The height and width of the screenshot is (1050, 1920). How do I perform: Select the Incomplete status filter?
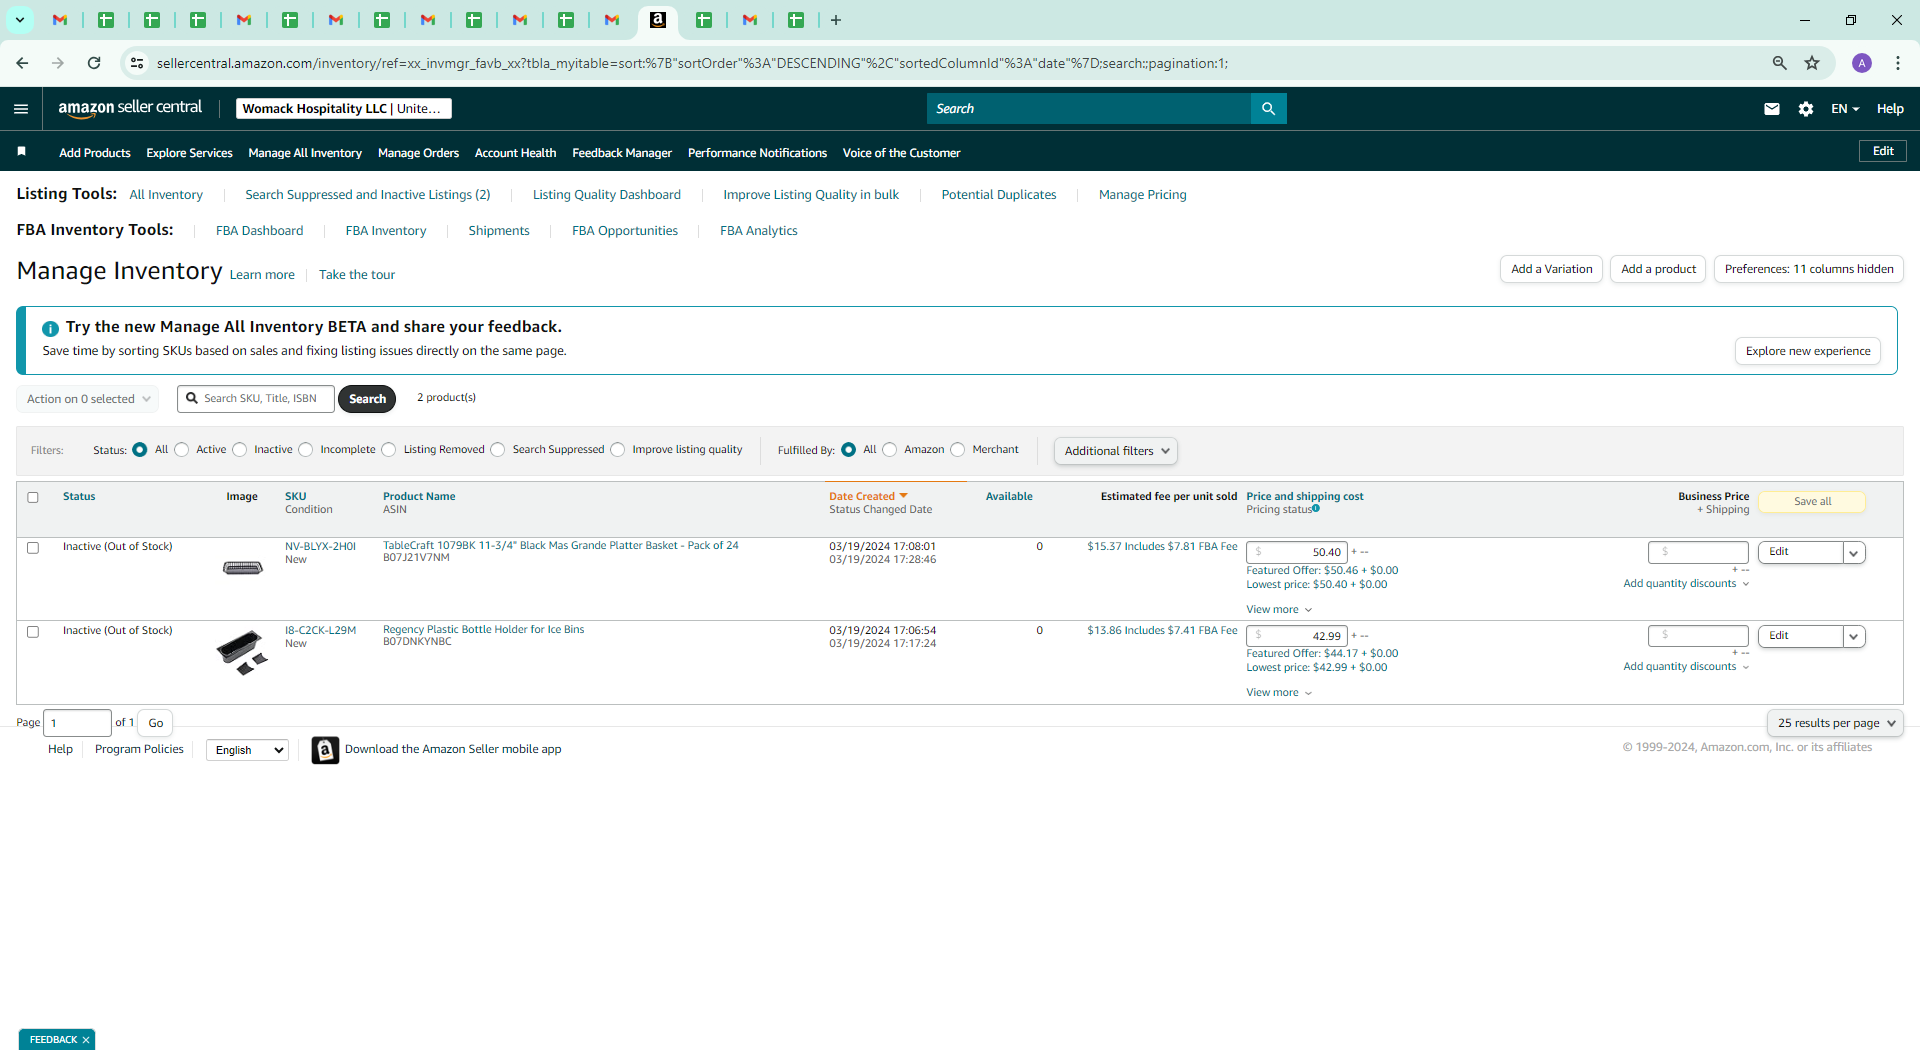click(306, 450)
